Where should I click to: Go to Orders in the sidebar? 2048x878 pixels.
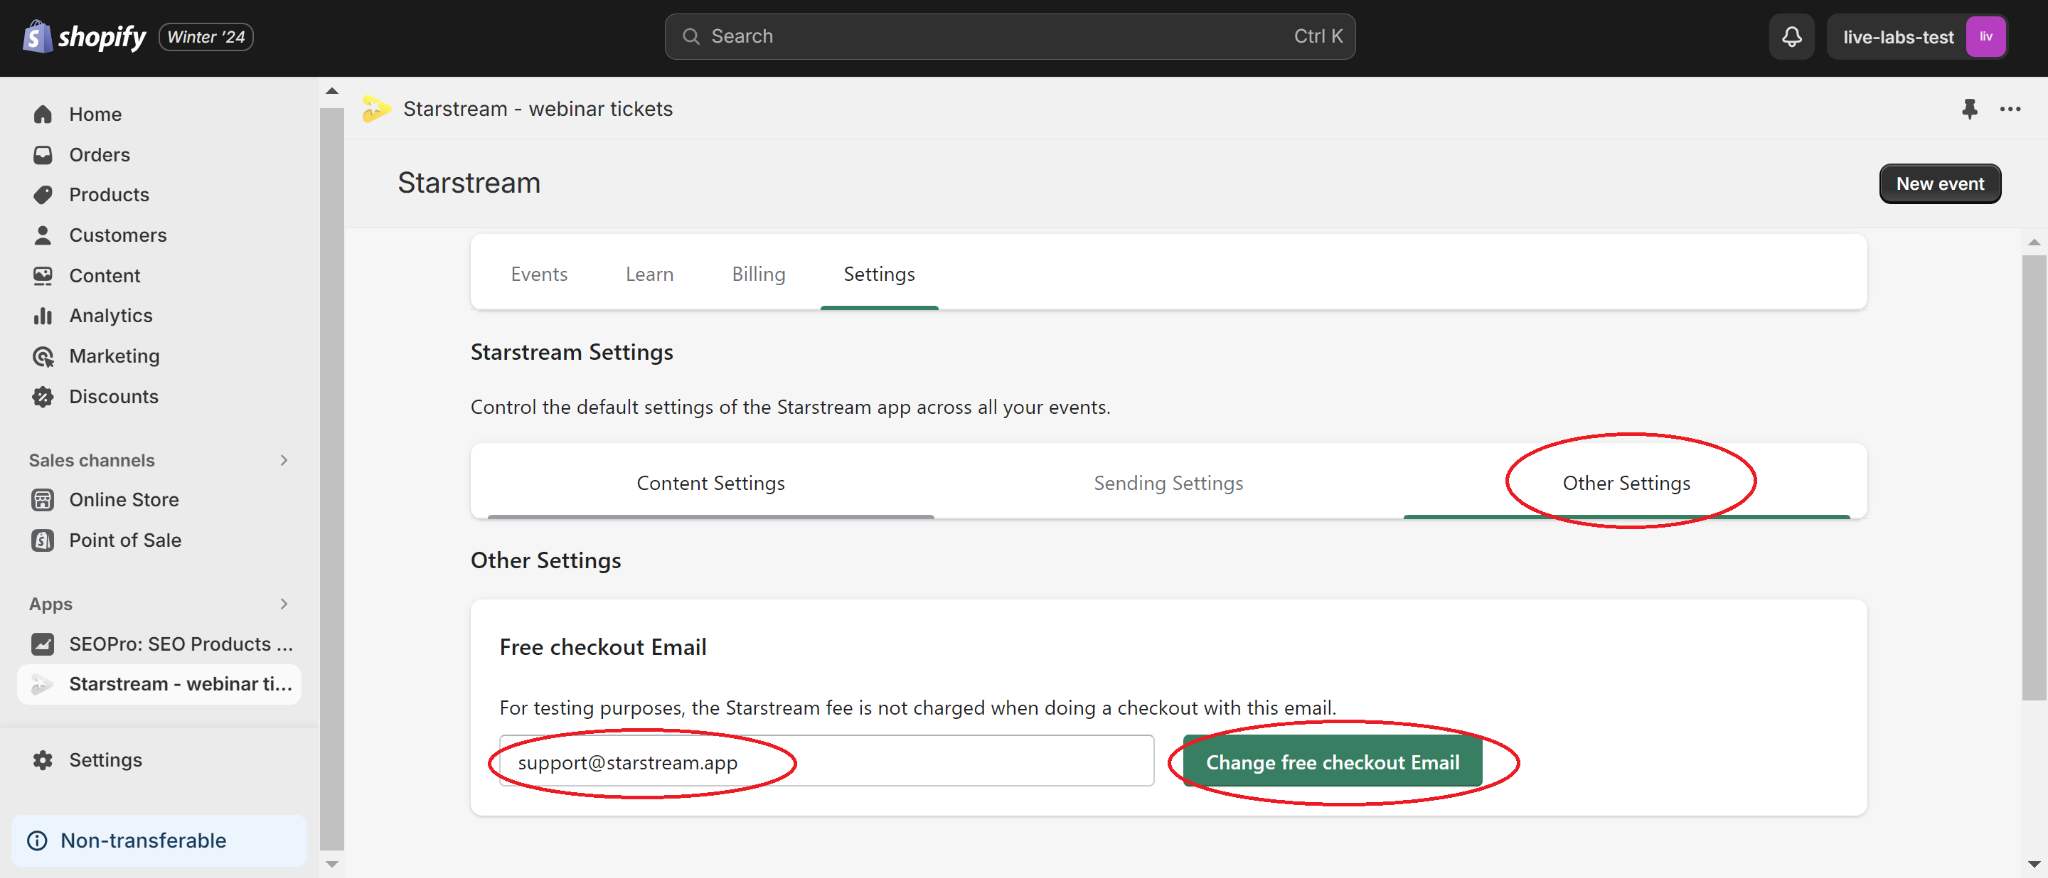99,155
